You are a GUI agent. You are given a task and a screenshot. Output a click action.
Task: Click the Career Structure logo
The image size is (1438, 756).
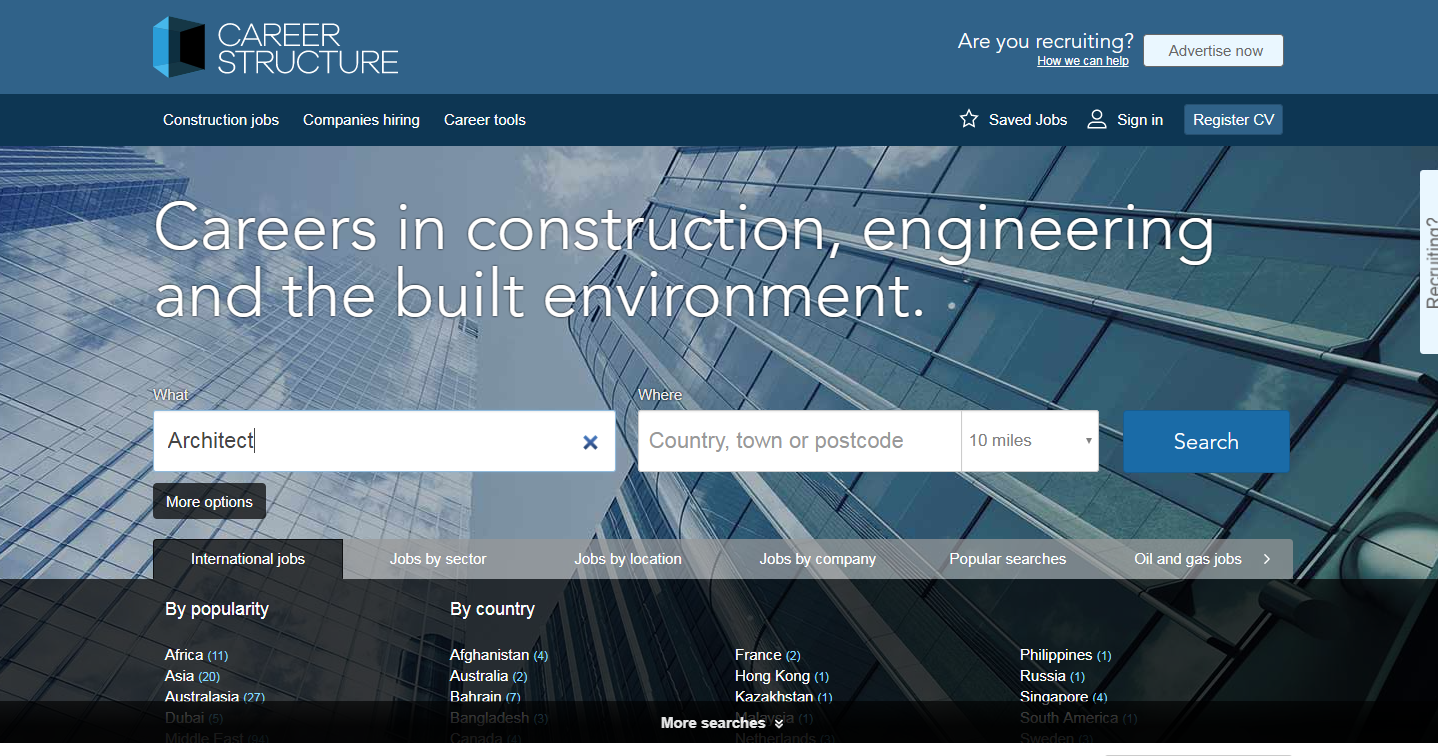point(276,46)
